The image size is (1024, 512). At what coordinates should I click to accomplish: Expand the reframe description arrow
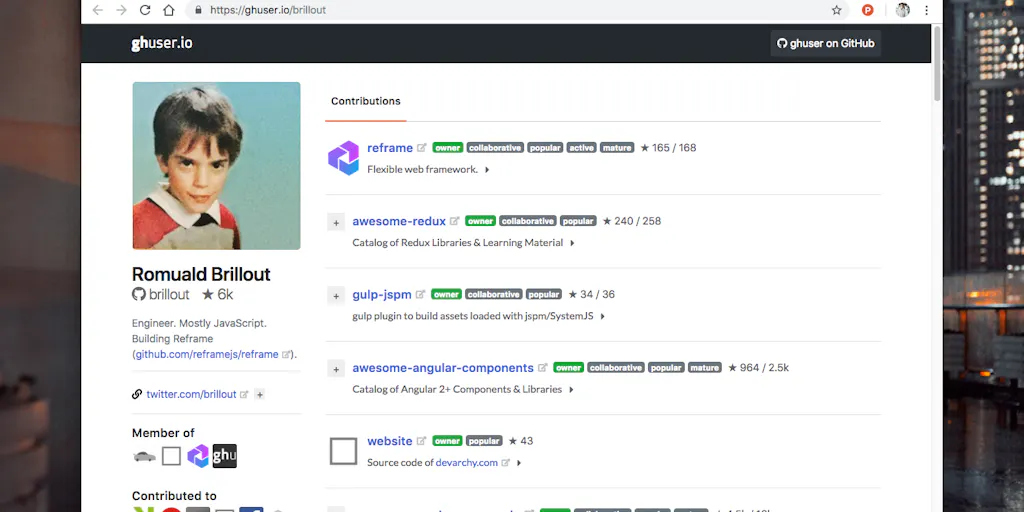coord(487,170)
